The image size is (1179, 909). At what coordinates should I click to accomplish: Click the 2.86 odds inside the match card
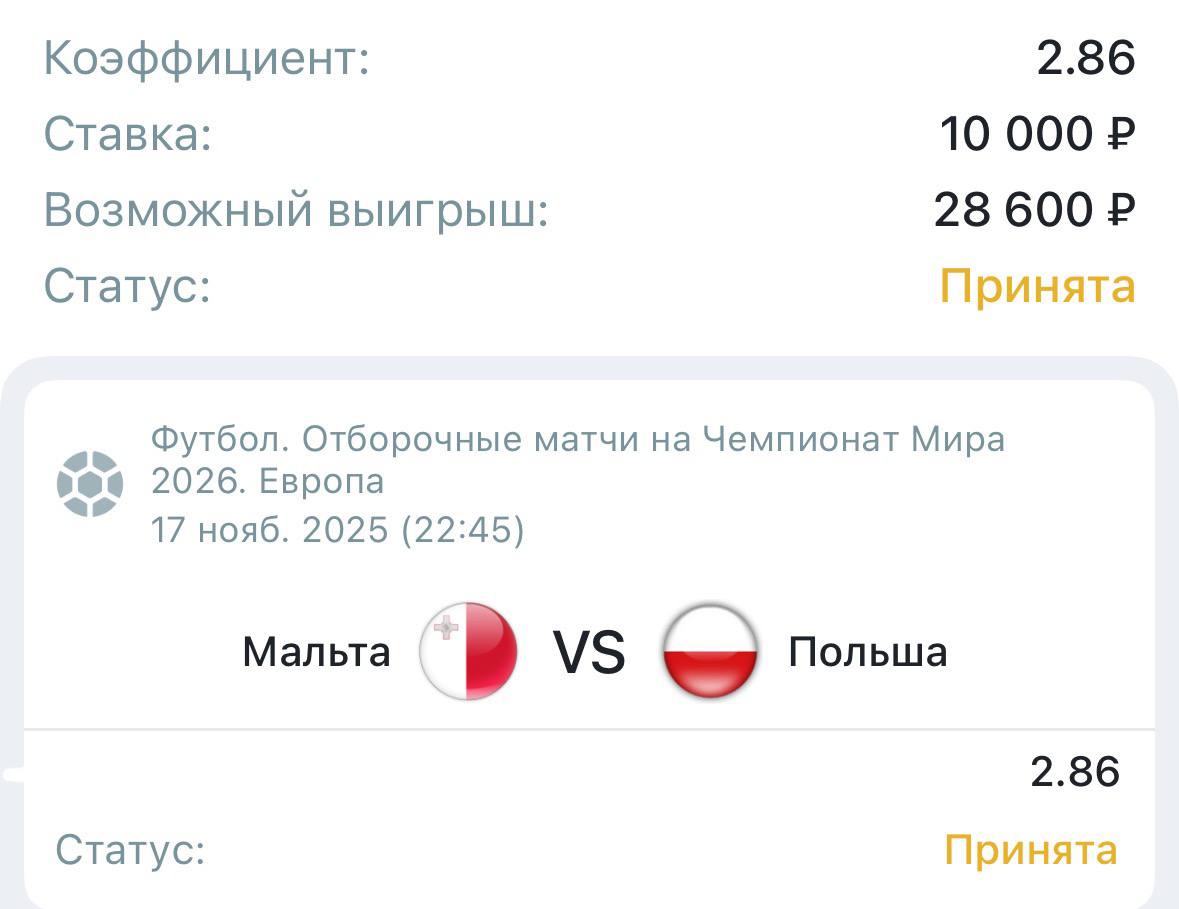(1074, 772)
